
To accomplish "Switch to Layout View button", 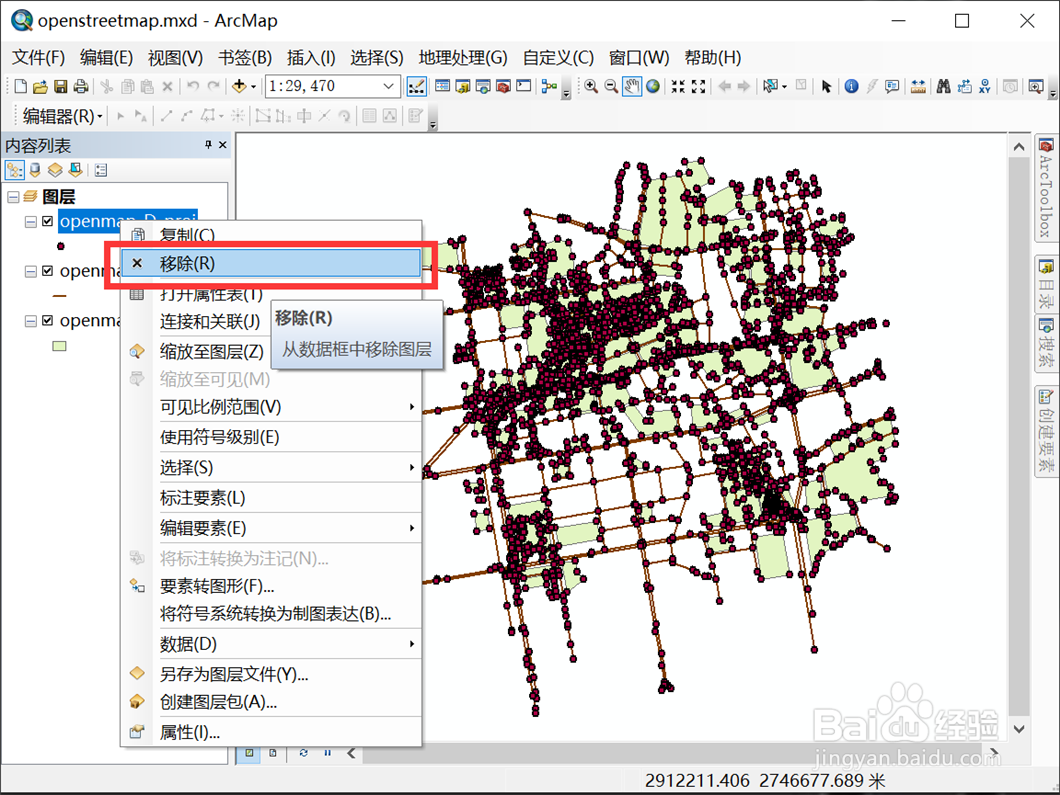I will click(273, 753).
